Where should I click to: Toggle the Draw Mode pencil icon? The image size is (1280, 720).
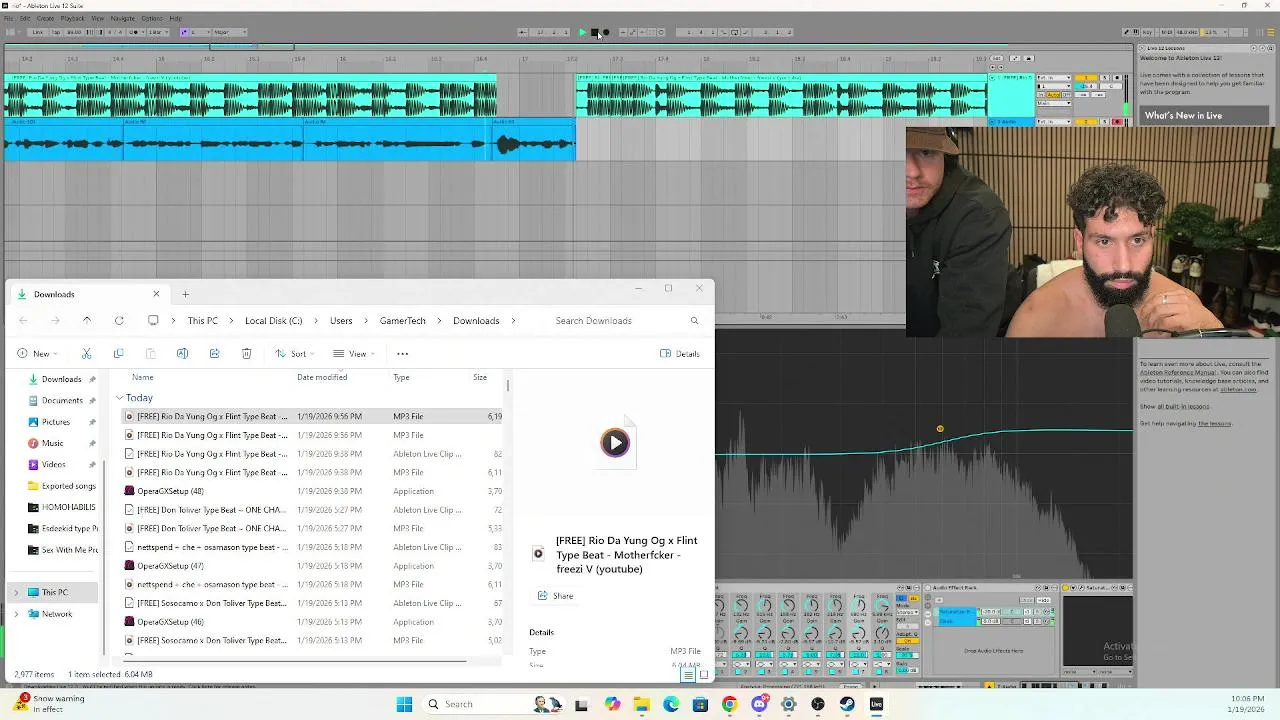[1126, 32]
